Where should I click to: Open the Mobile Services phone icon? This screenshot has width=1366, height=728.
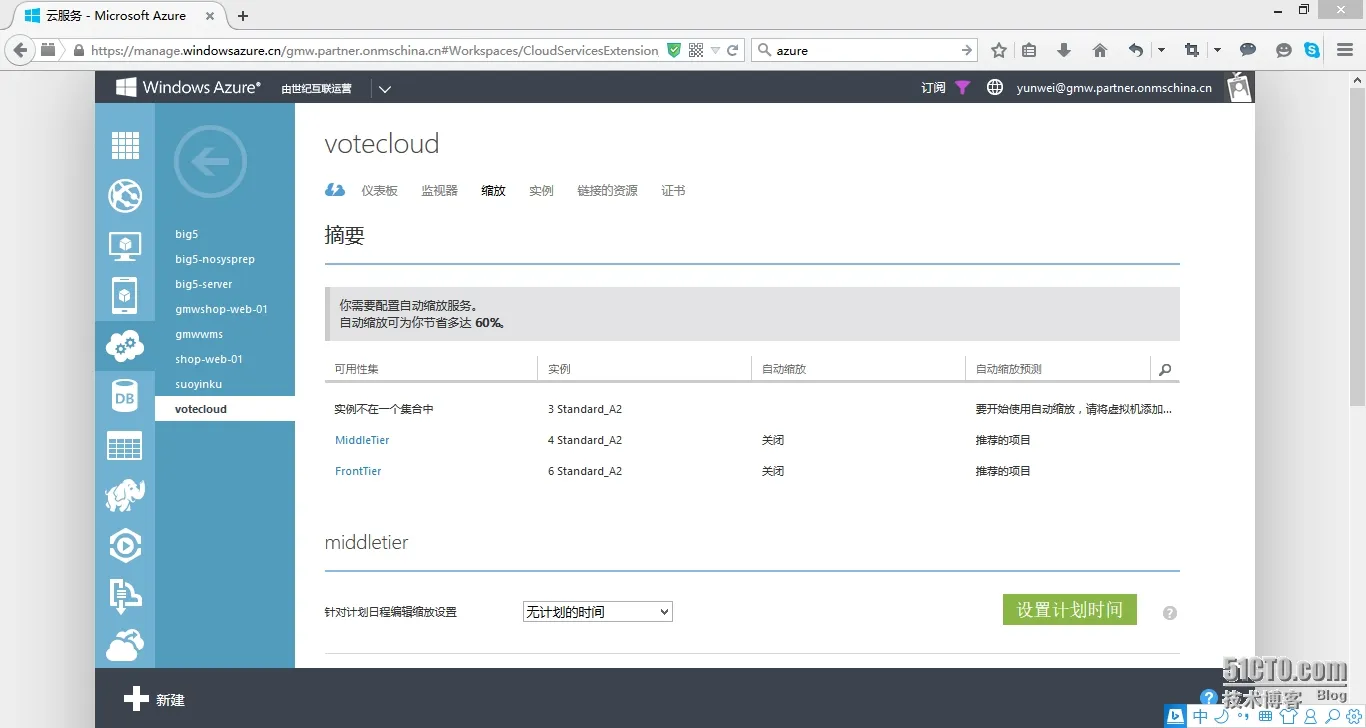coord(125,295)
